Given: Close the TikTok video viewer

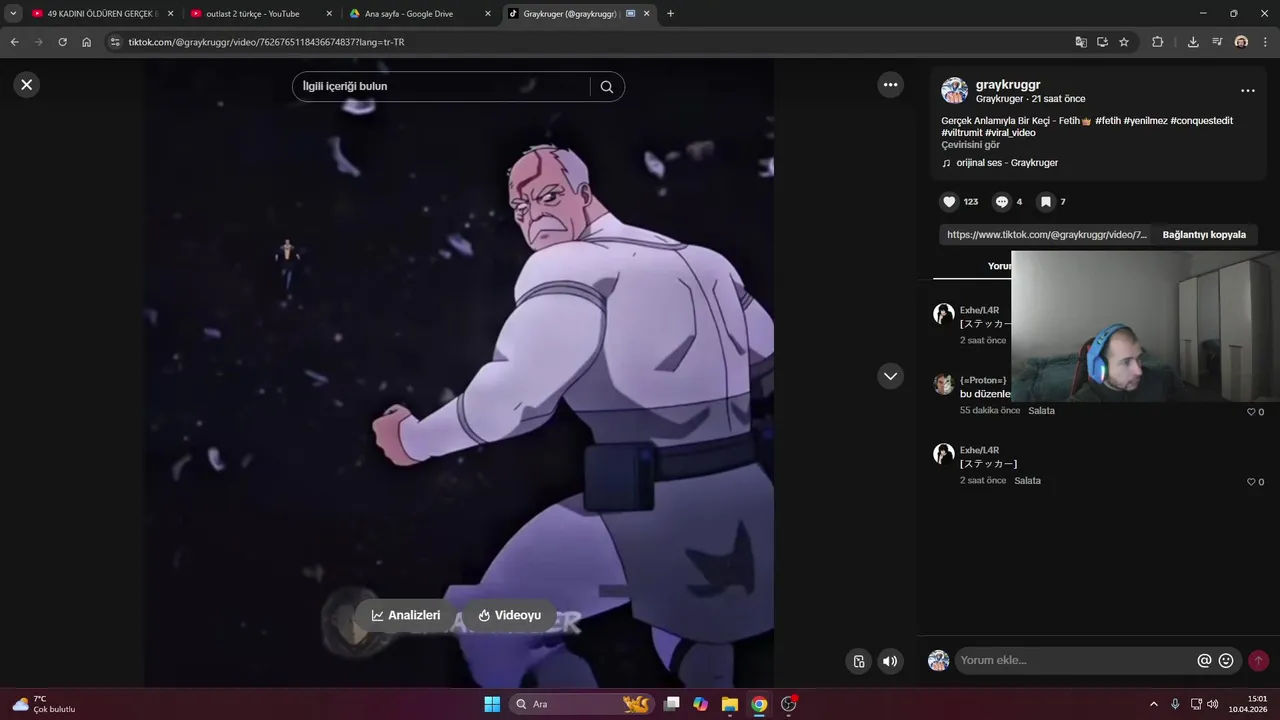Looking at the screenshot, I should click(x=27, y=85).
